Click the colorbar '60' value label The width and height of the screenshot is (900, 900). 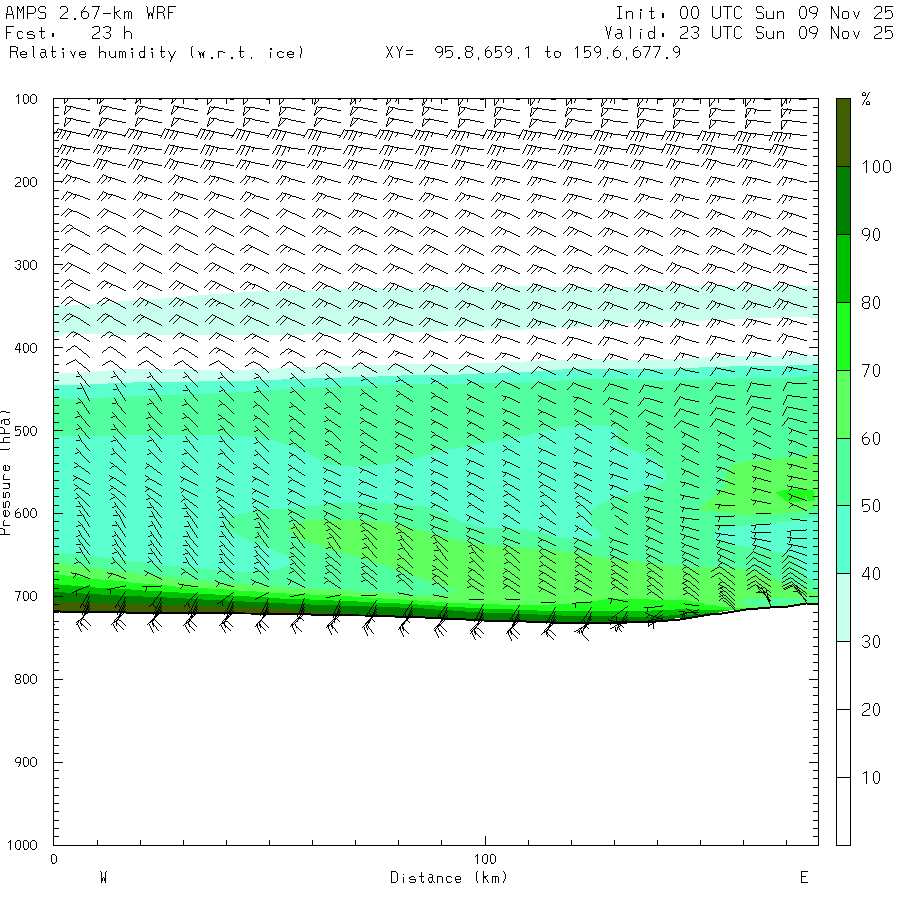(871, 439)
